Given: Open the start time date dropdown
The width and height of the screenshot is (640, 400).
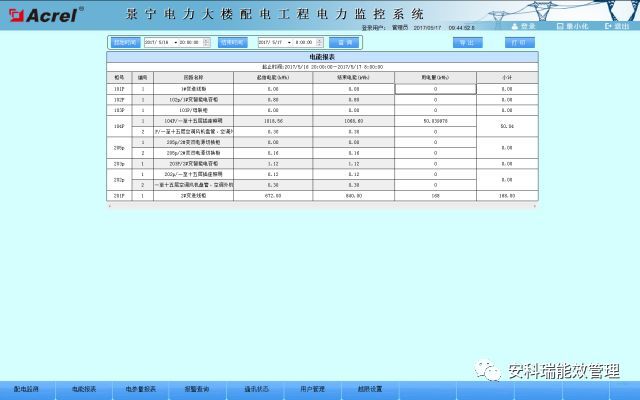Looking at the screenshot, I should pyautogui.click(x=178, y=43).
